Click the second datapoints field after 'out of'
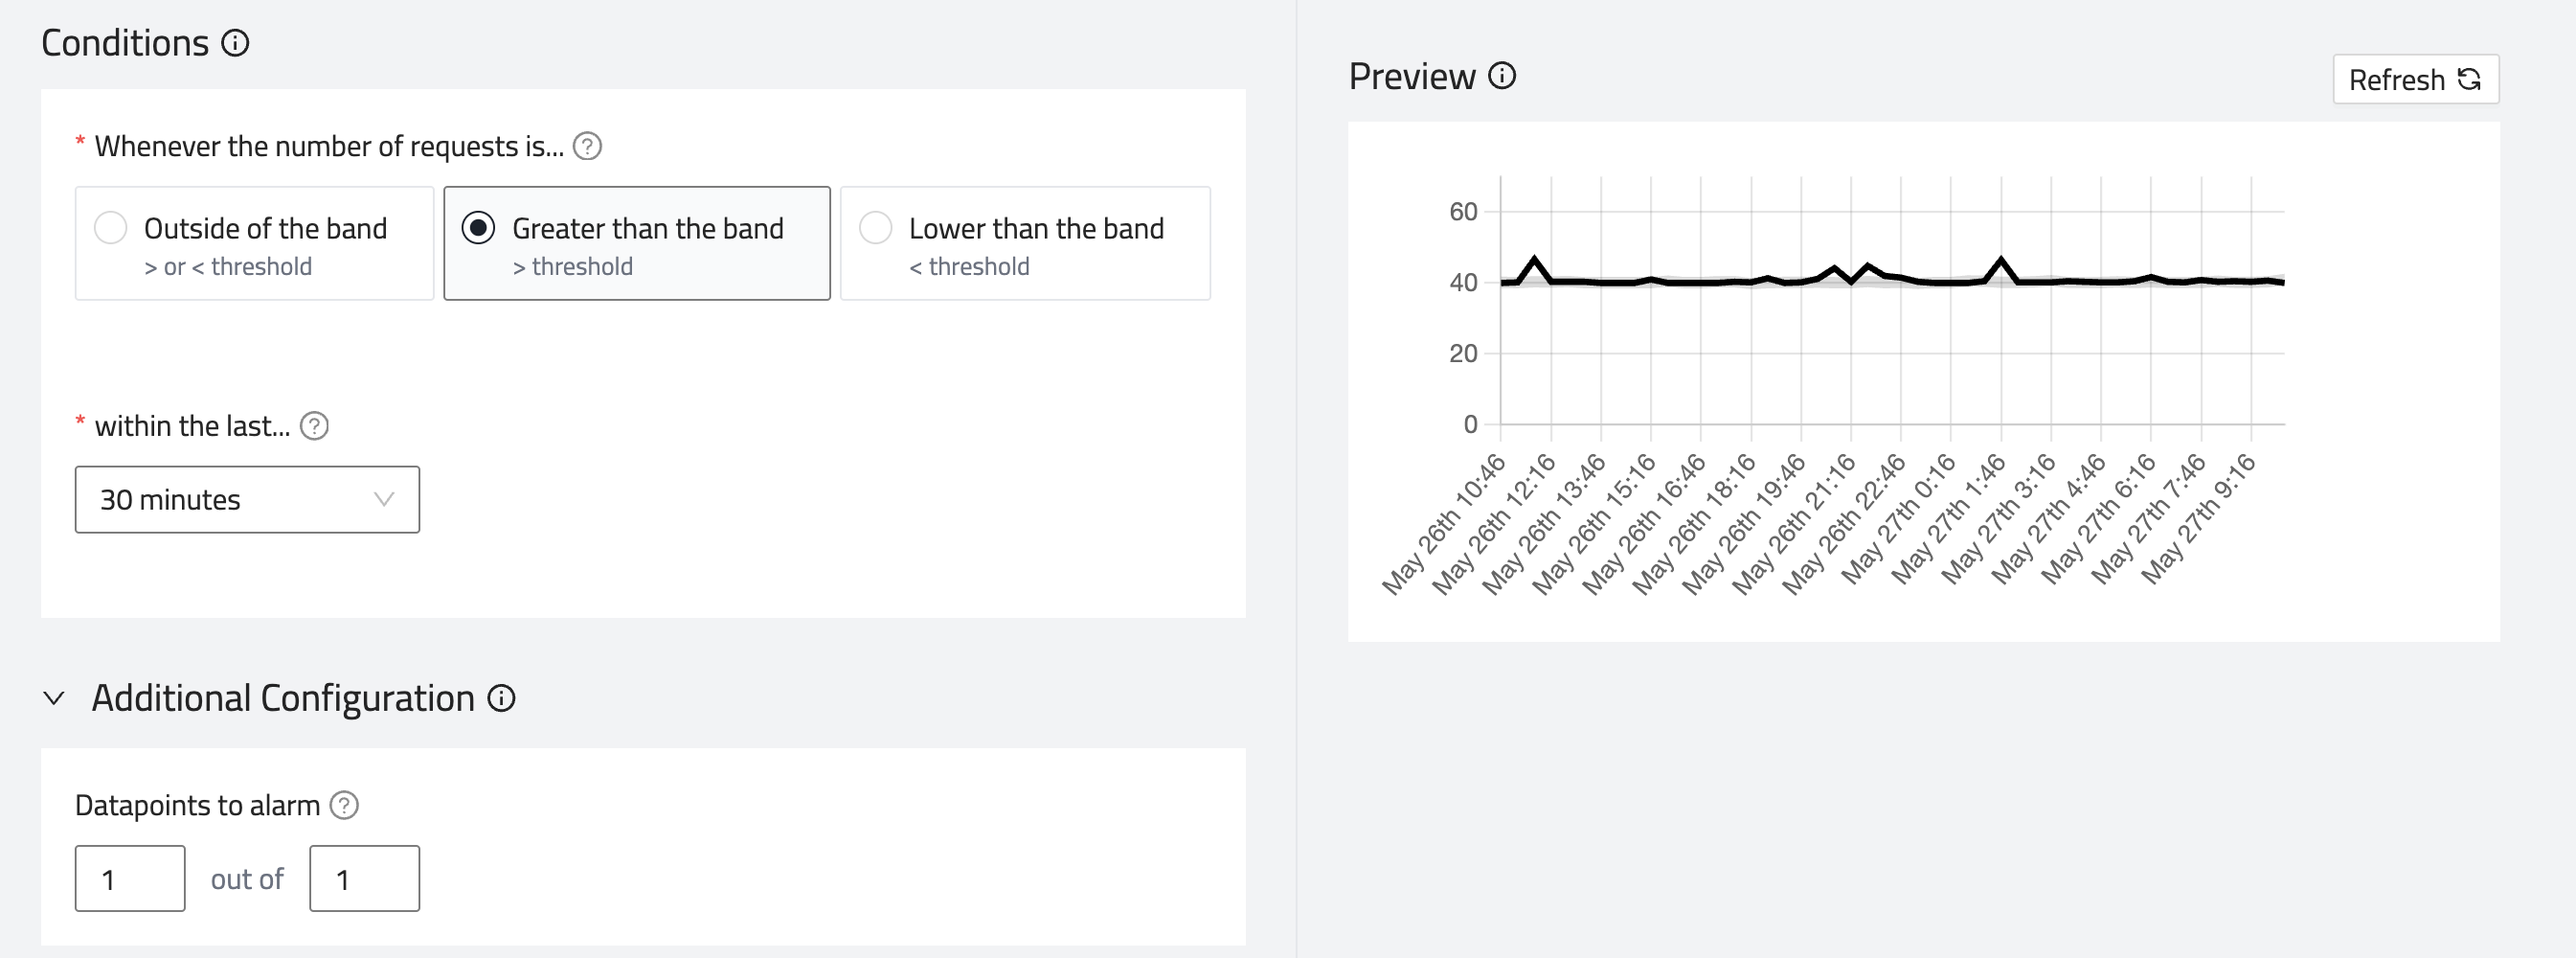 [364, 878]
